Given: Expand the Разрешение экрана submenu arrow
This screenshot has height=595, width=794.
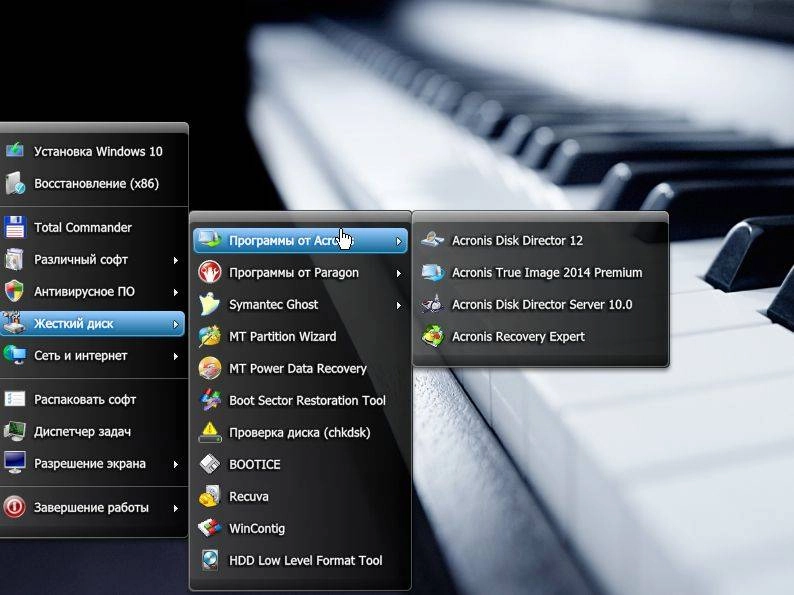Looking at the screenshot, I should click(176, 464).
